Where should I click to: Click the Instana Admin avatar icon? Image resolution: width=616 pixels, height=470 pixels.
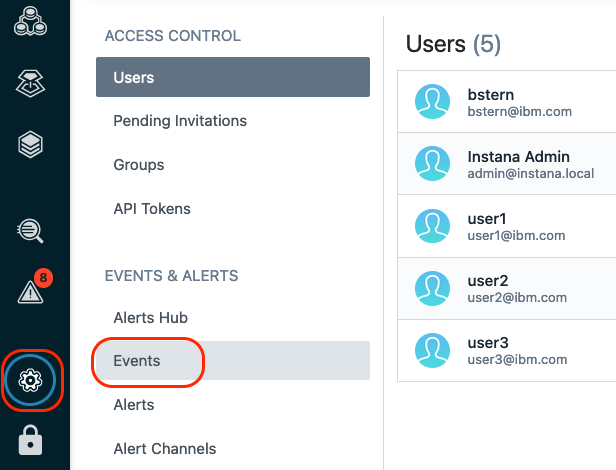click(x=433, y=163)
